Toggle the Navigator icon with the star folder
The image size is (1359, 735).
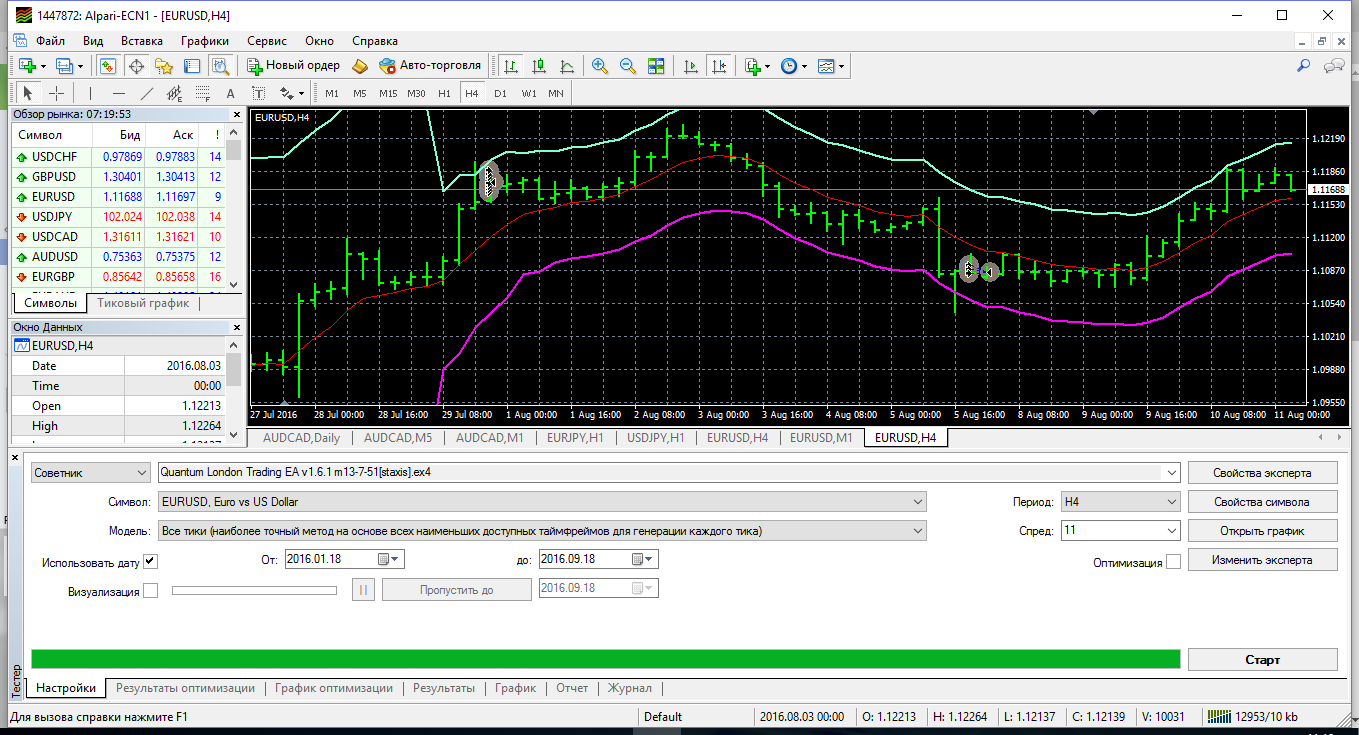point(164,66)
